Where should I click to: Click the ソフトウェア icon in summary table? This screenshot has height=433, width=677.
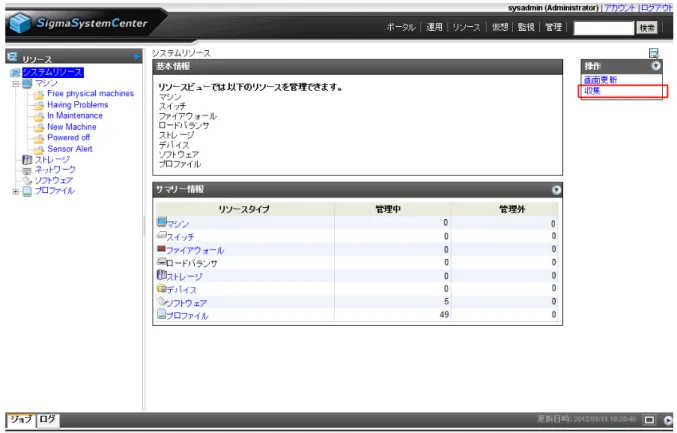click(161, 301)
